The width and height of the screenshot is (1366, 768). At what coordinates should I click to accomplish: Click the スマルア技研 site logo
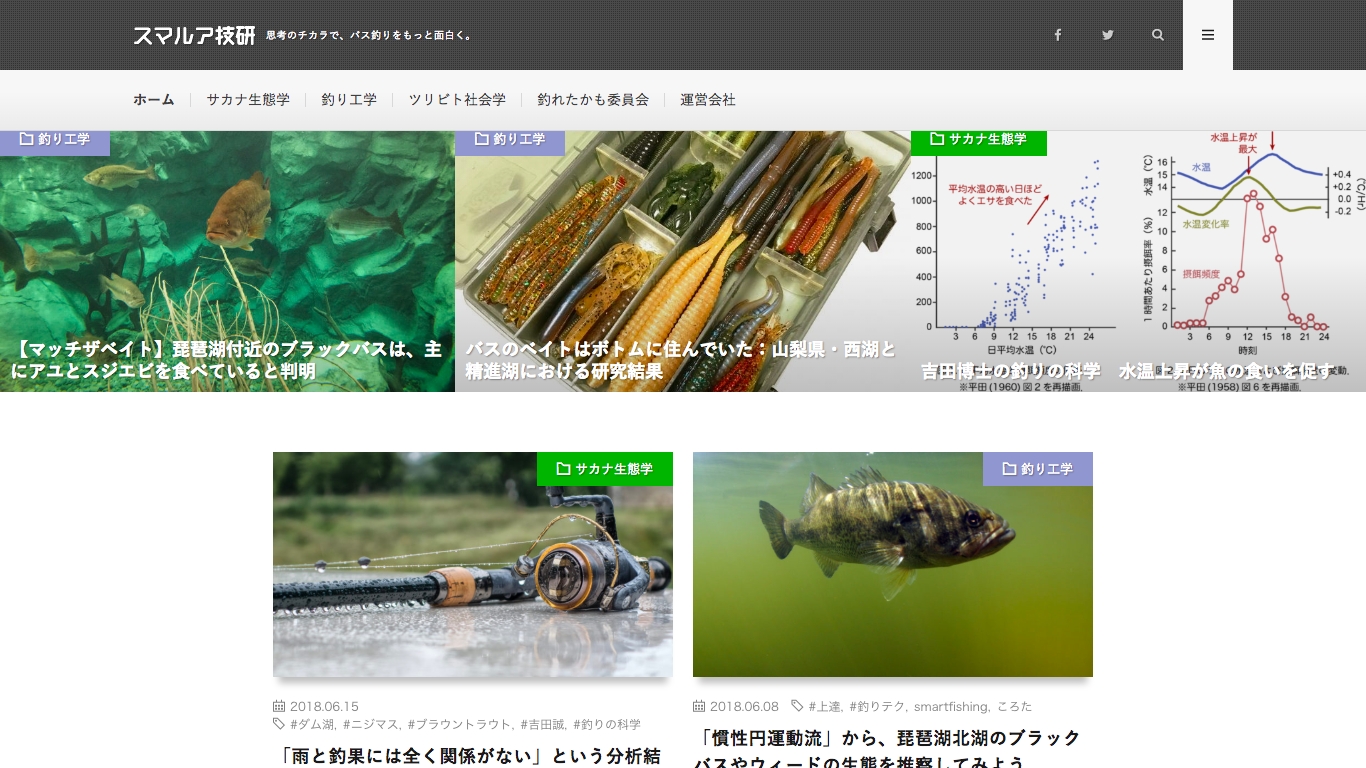click(194, 35)
